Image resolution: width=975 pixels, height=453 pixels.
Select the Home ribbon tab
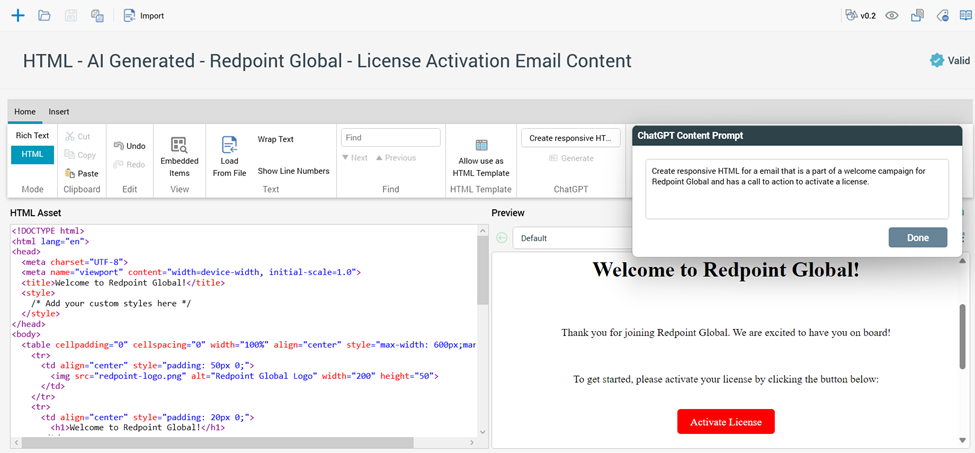[25, 112]
